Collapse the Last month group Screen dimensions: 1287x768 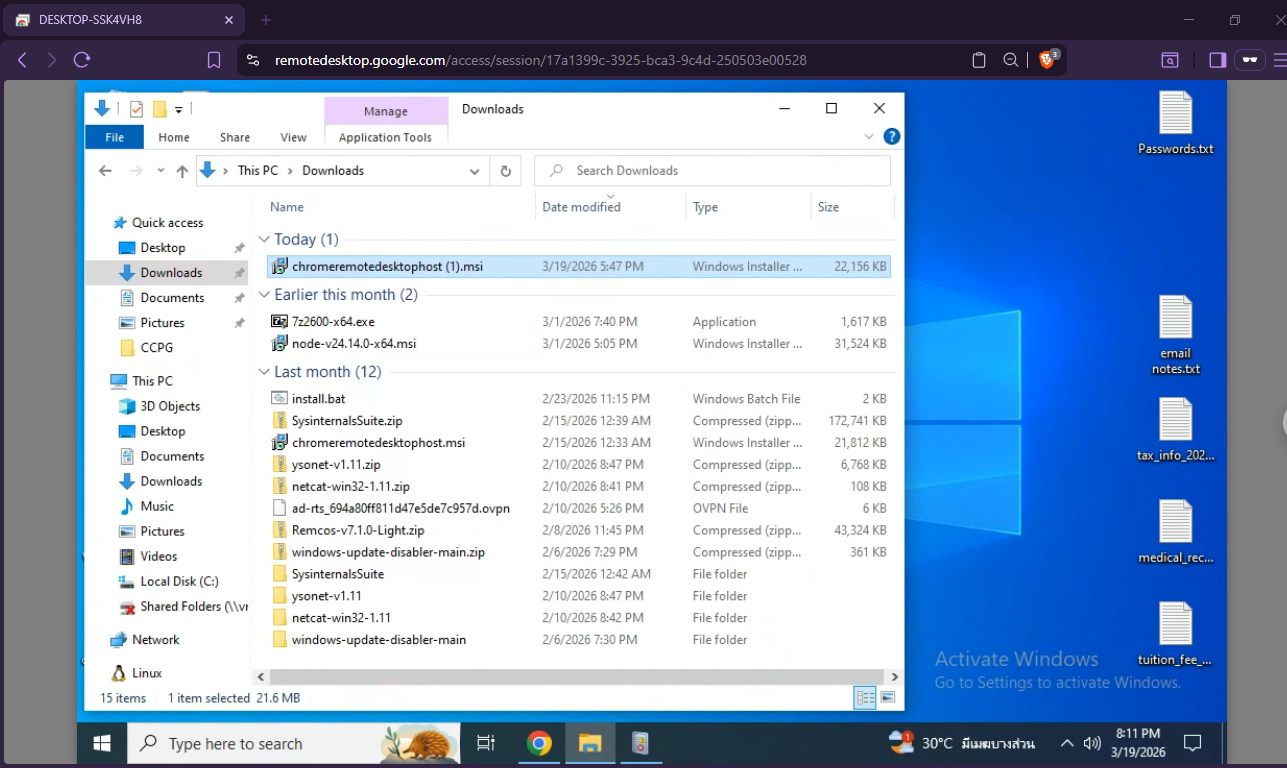point(265,372)
